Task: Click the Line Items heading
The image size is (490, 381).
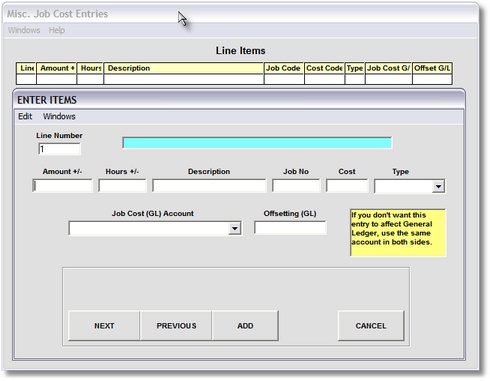Action: pos(240,51)
